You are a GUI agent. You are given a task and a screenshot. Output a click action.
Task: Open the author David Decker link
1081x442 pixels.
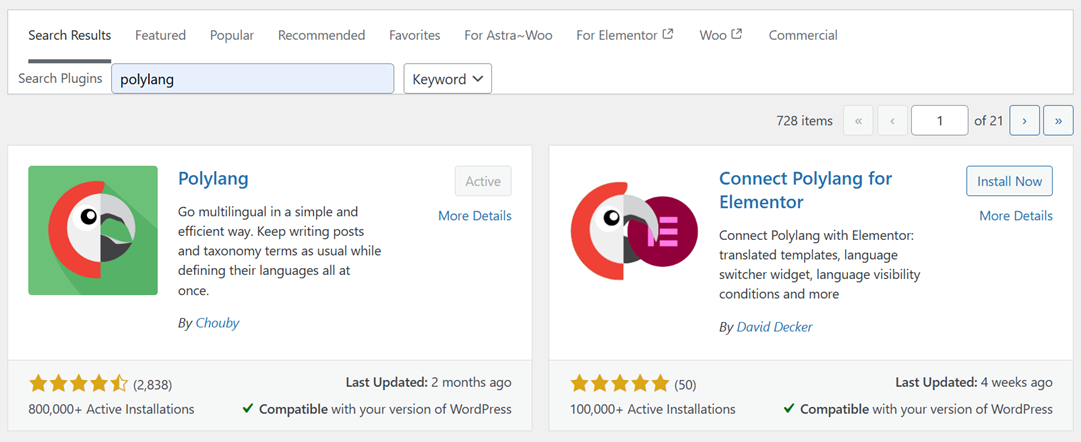coord(774,327)
